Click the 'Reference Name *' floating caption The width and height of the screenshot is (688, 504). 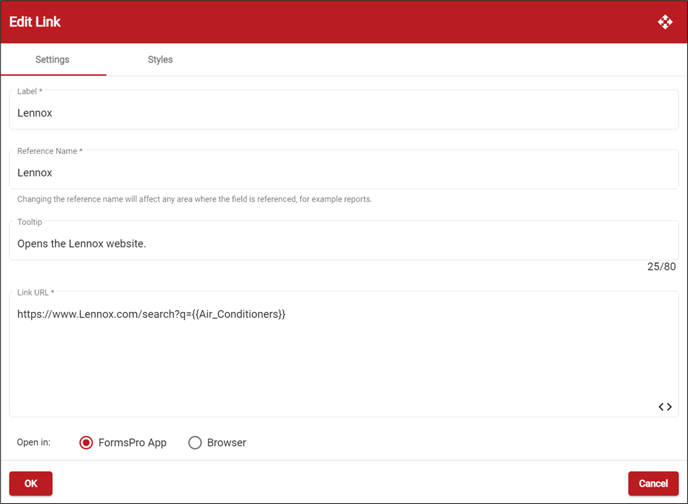(x=50, y=151)
